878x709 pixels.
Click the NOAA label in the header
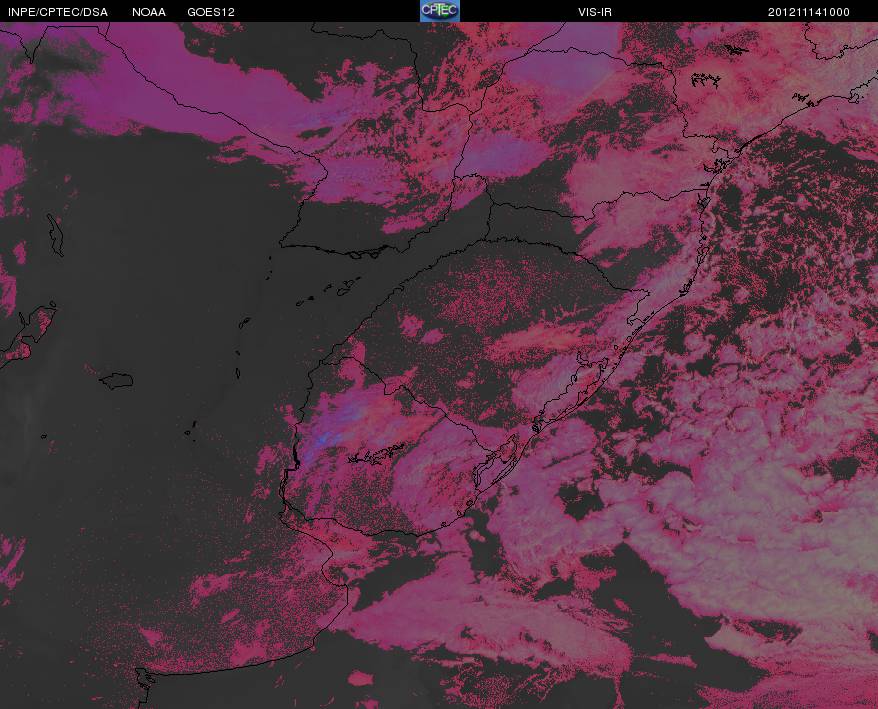149,12
